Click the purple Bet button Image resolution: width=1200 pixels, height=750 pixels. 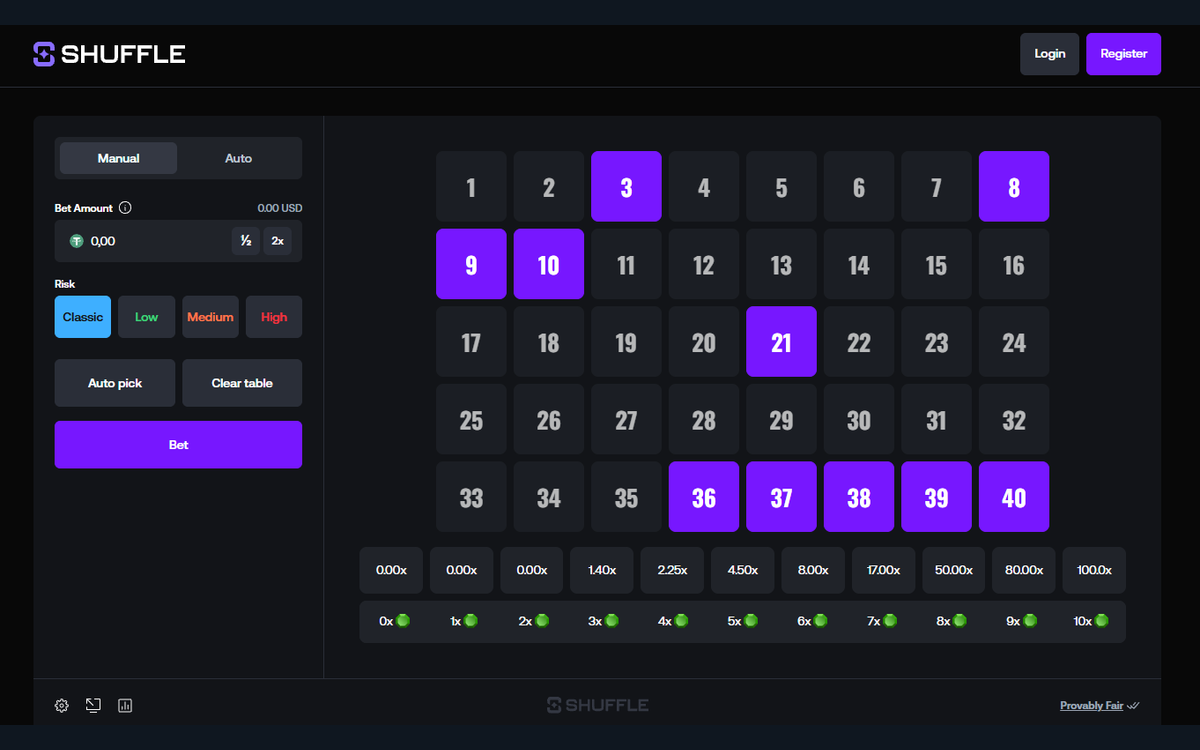(178, 444)
